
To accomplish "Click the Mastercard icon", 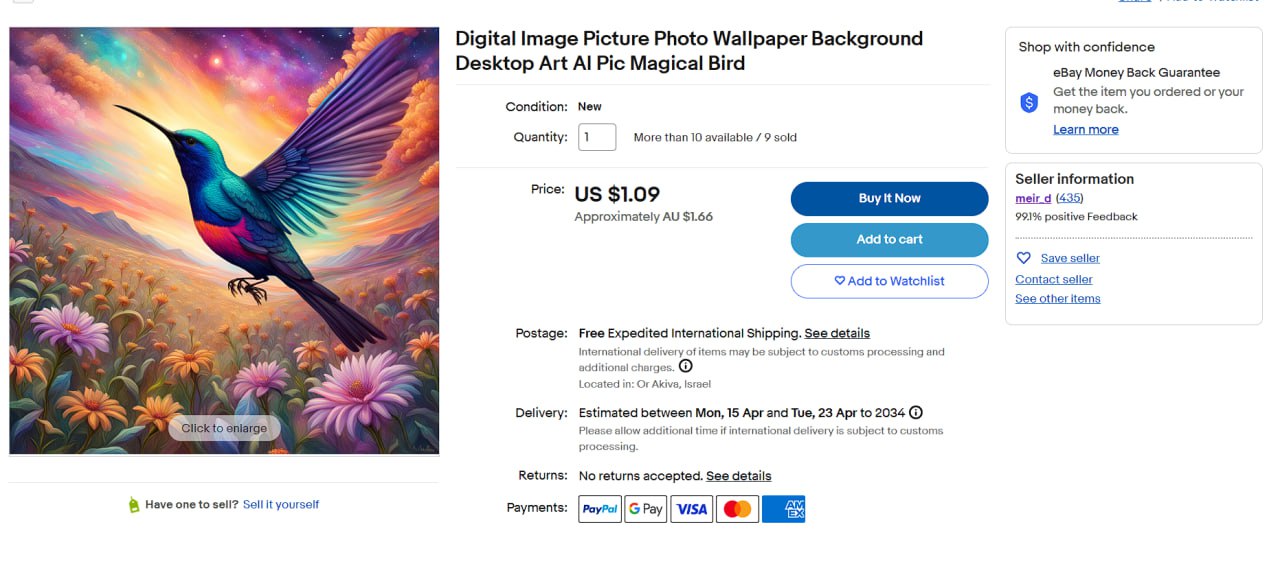I will pyautogui.click(x=737, y=509).
